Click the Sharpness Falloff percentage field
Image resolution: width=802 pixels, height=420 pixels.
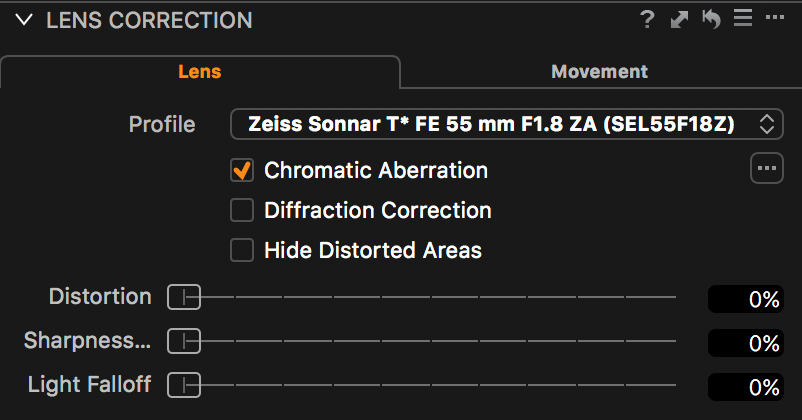[x=746, y=343]
